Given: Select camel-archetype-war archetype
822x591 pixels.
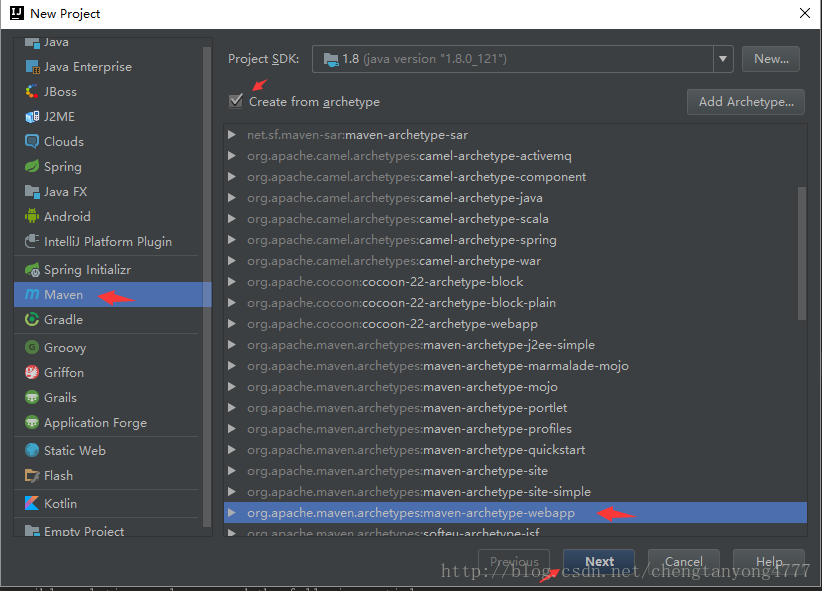Looking at the screenshot, I should point(515,261).
